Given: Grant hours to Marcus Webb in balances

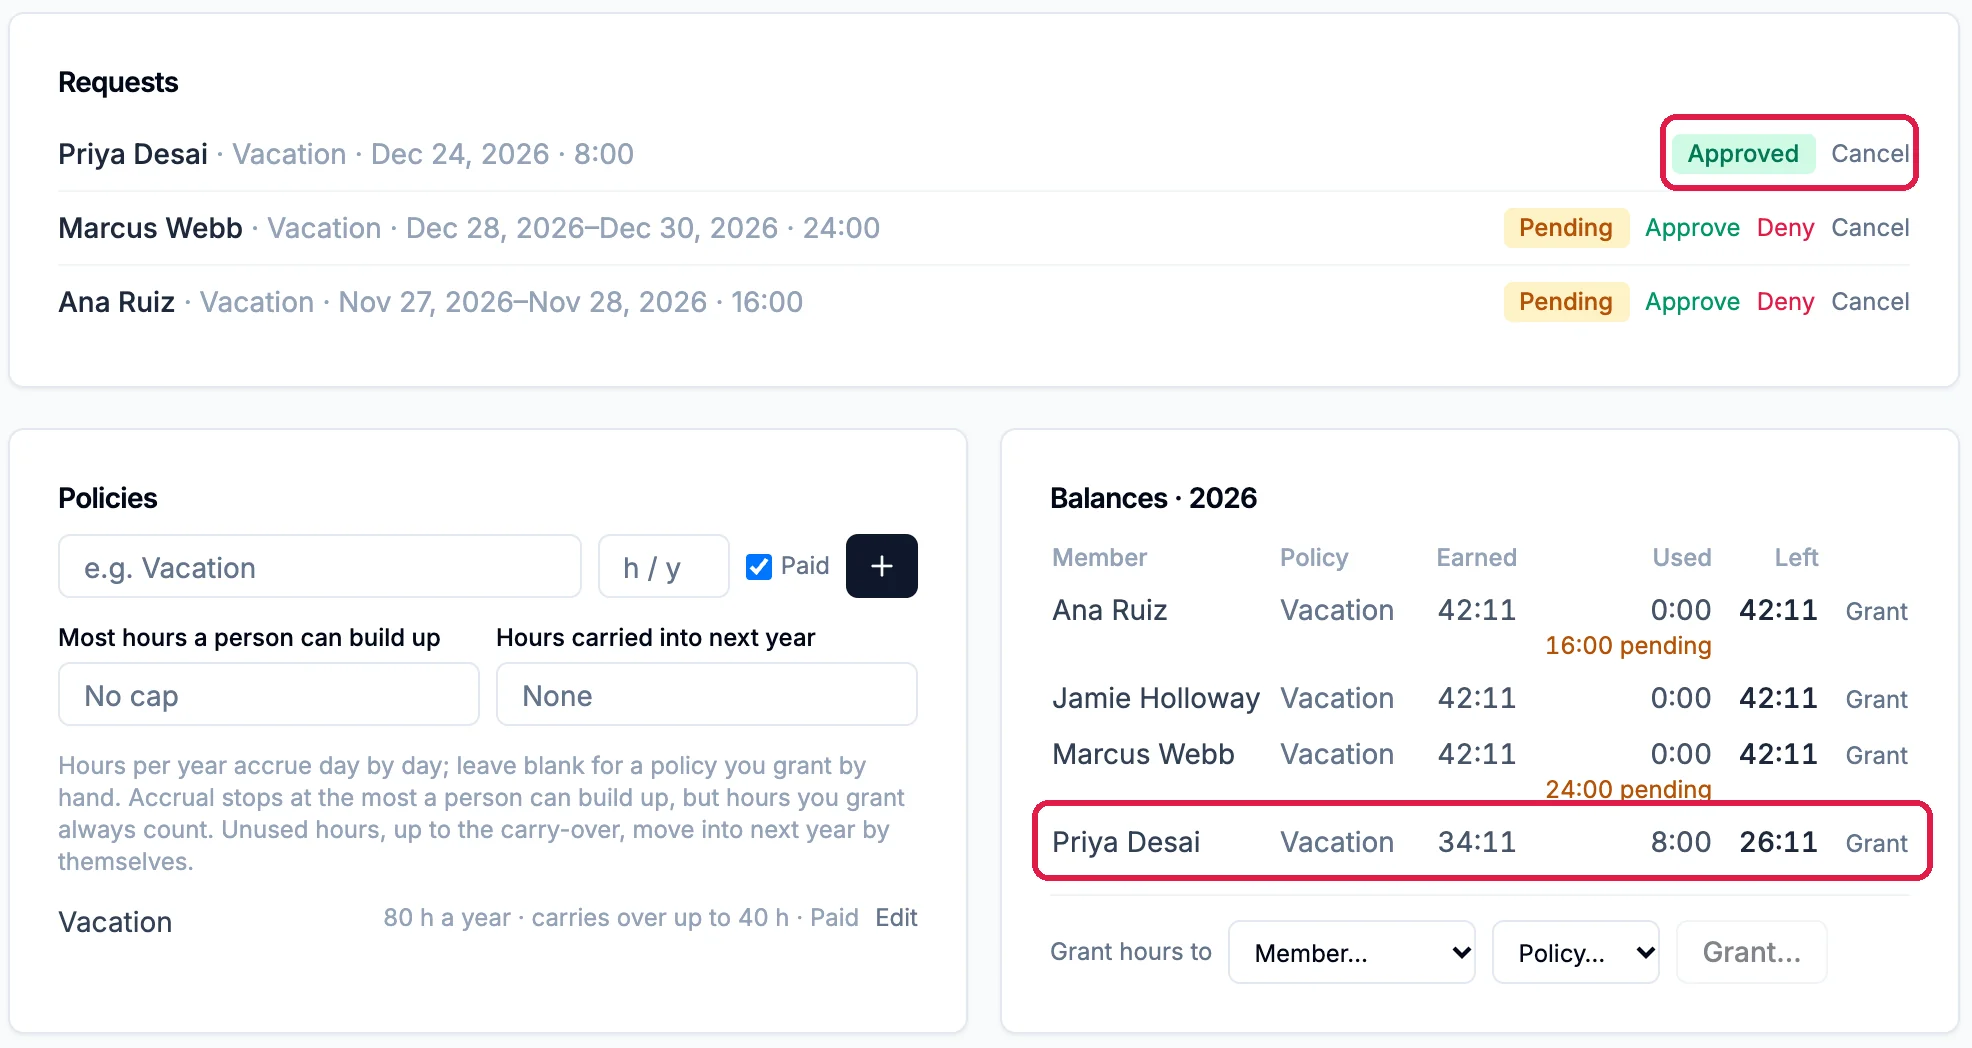Looking at the screenshot, I should 1876,755.
